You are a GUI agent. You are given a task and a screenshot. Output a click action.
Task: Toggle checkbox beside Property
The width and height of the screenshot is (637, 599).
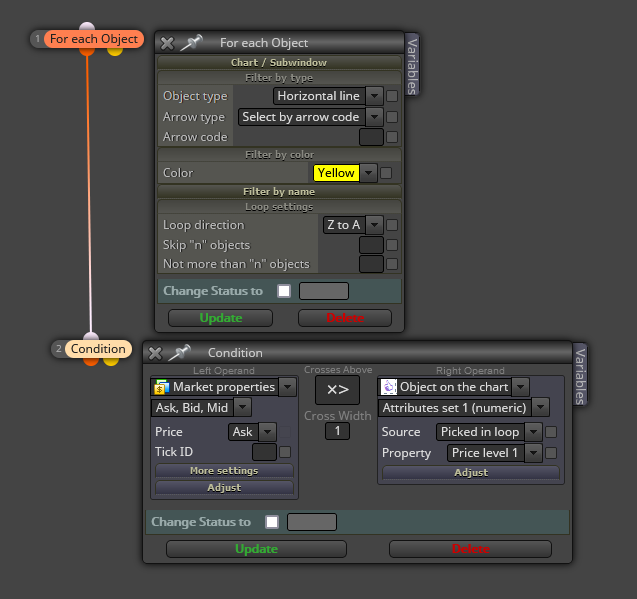click(x=551, y=453)
